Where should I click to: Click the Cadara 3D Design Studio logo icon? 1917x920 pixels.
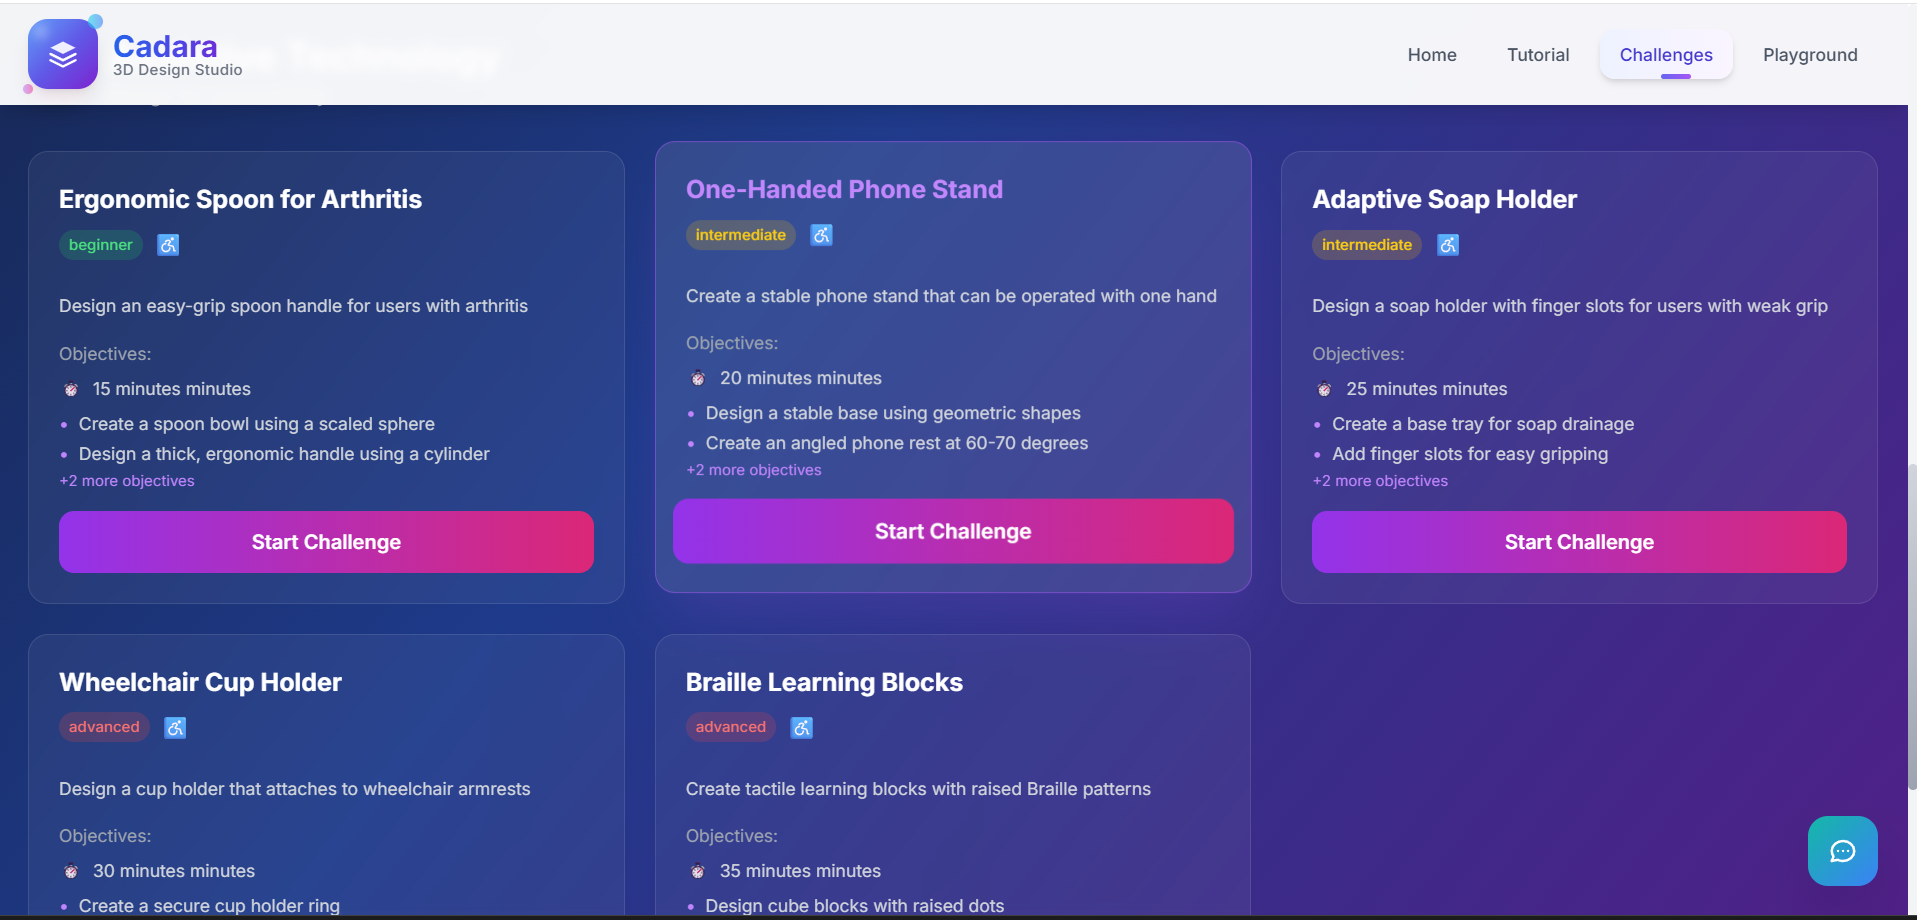62,53
